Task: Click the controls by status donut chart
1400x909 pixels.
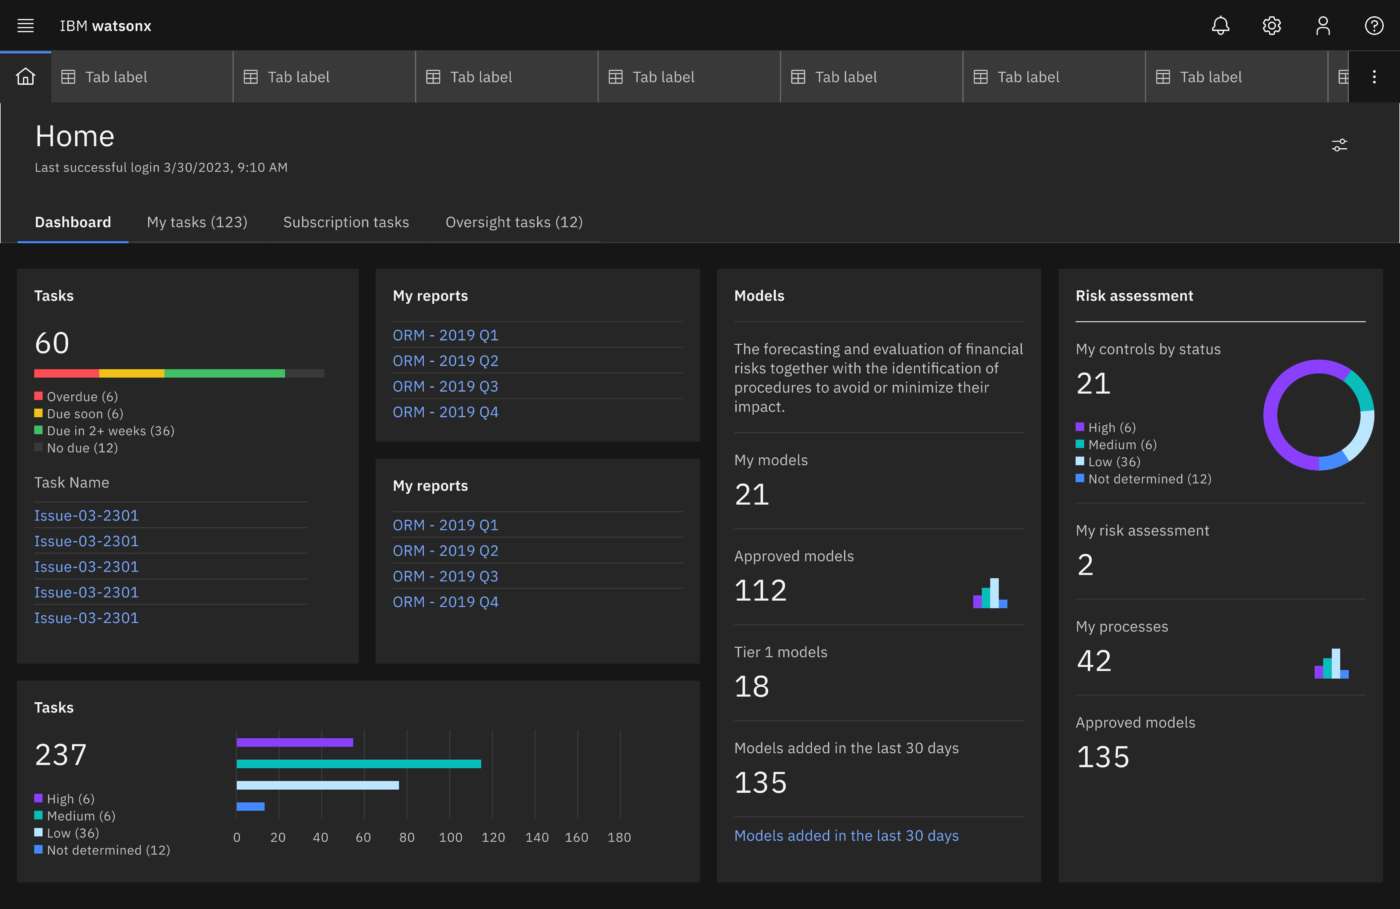Action: click(x=1318, y=415)
